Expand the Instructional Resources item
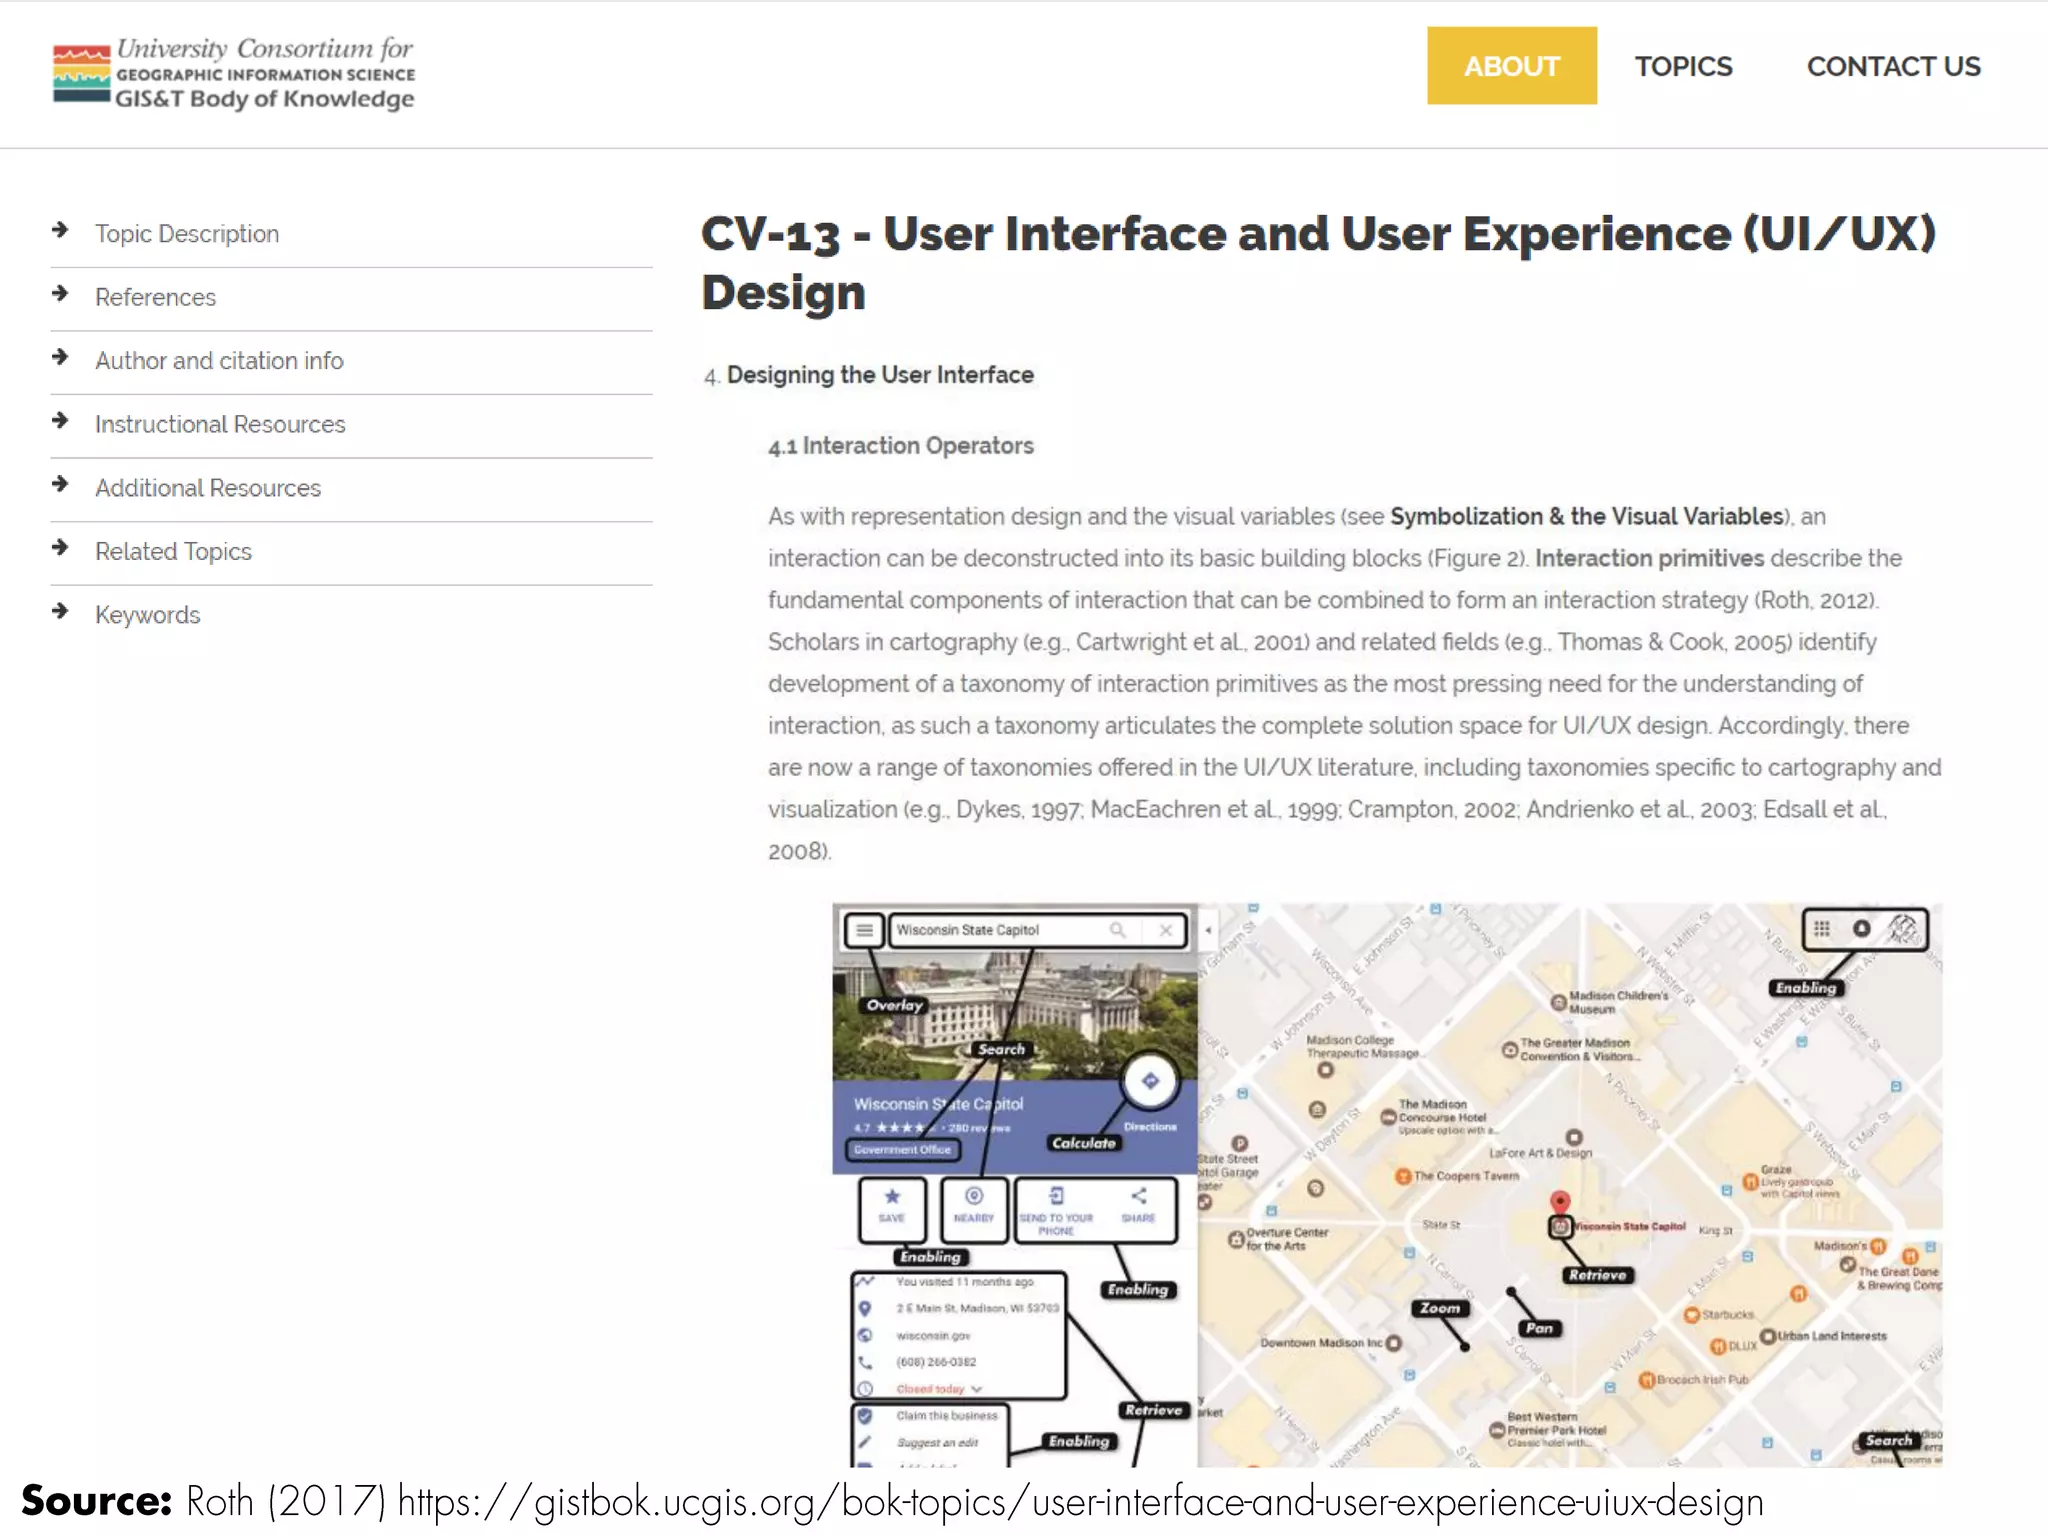The height and width of the screenshot is (1536, 2048). (220, 425)
